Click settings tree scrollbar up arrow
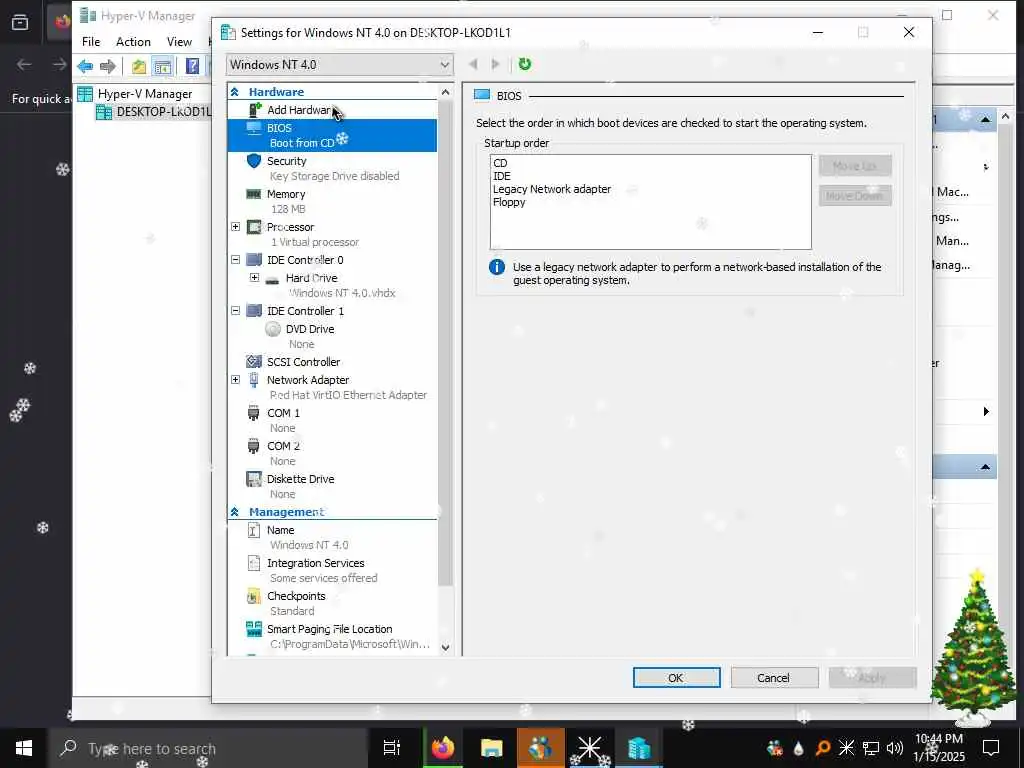Image resolution: width=1024 pixels, height=768 pixels. 445,92
